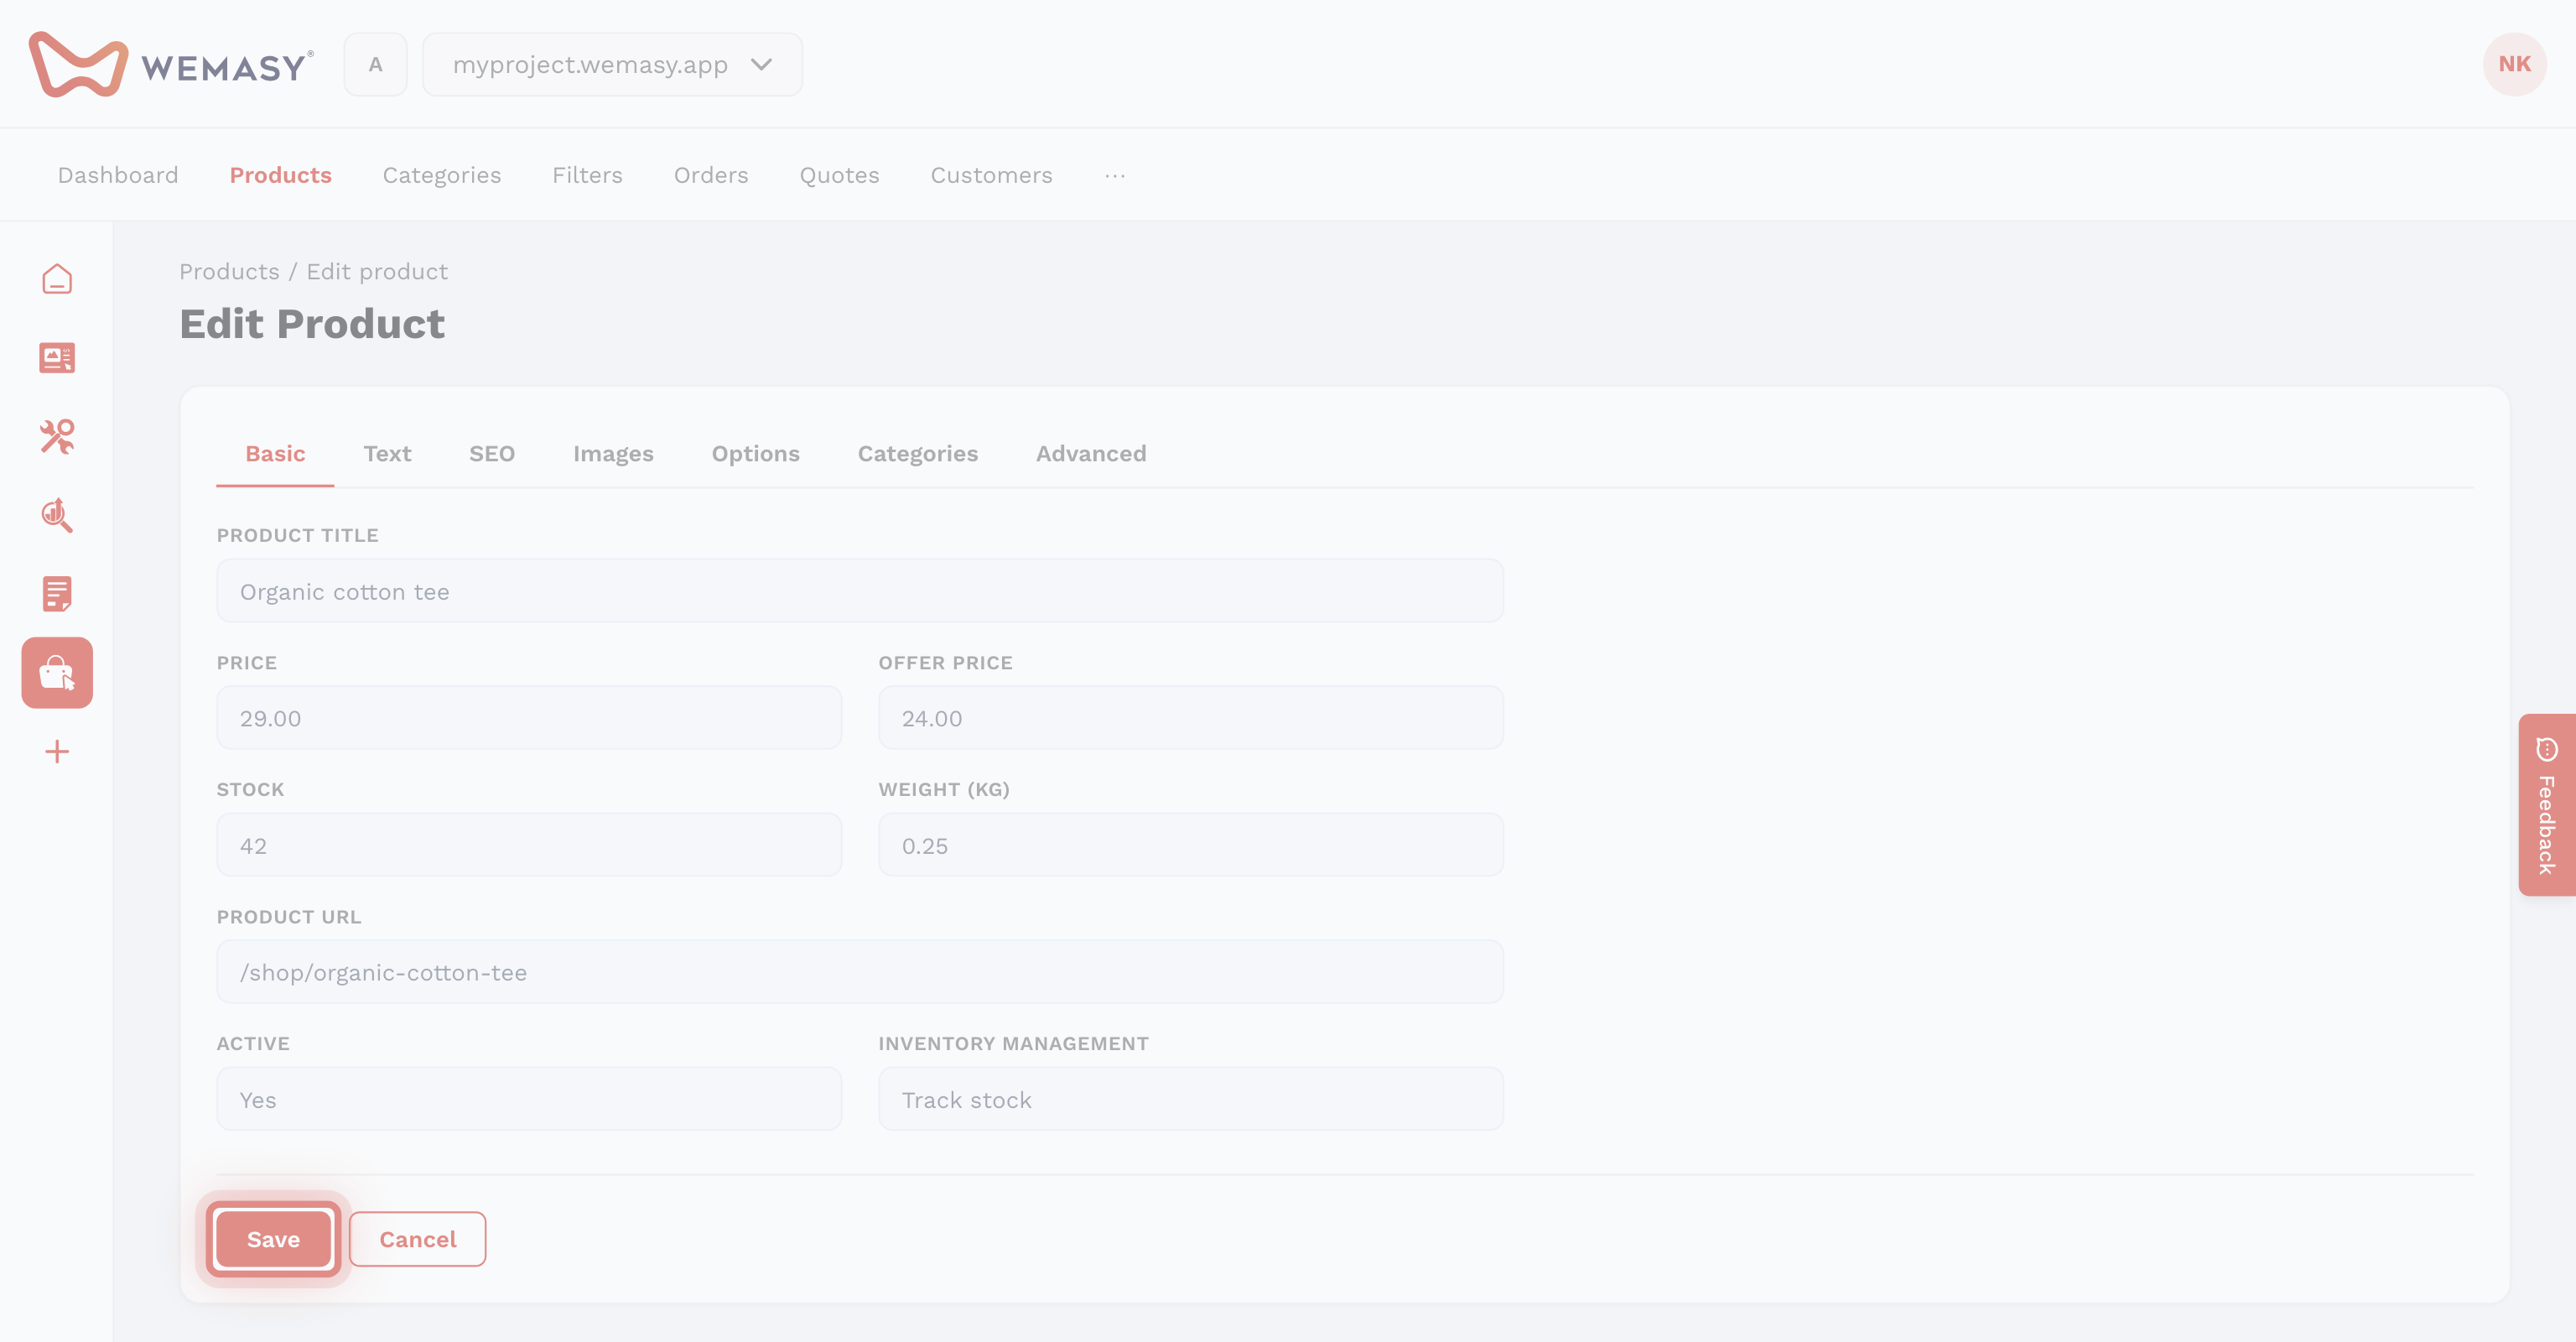
Task: Open Customers in top navigation
Action: (x=991, y=175)
